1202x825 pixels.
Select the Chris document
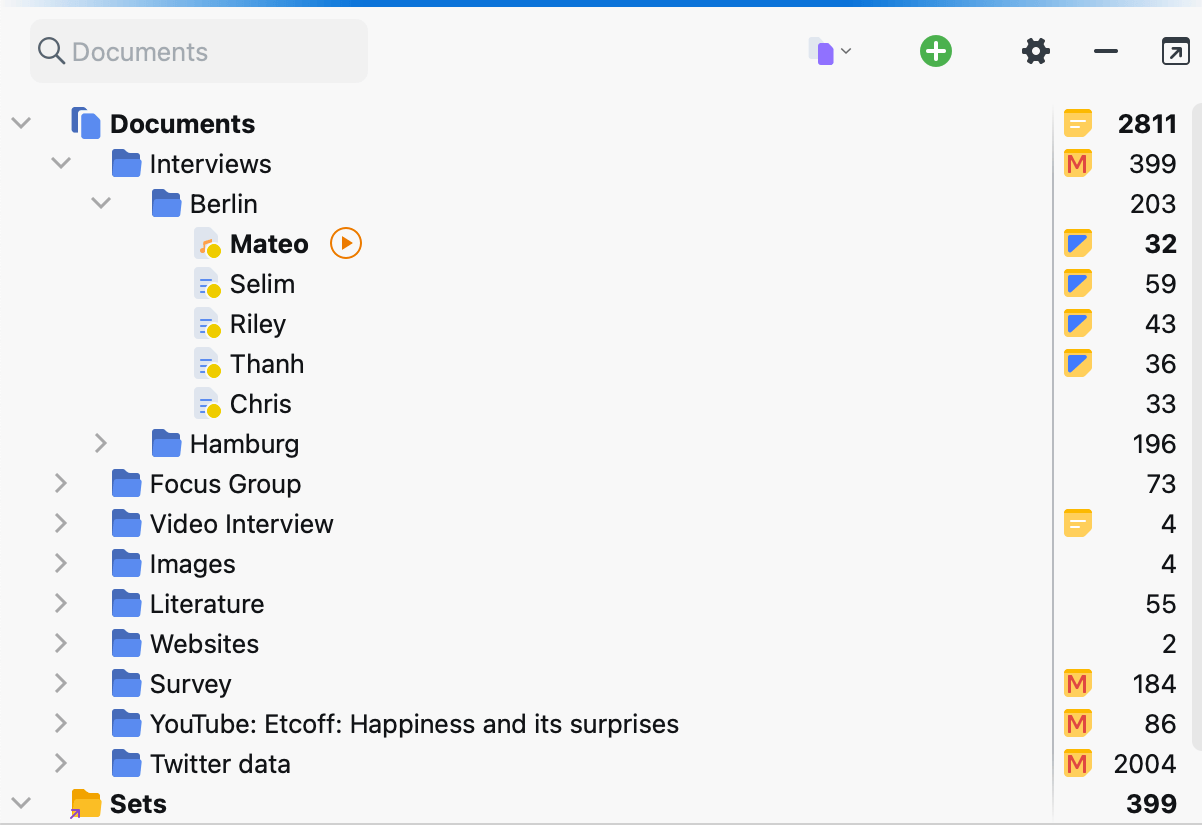[x=260, y=404]
